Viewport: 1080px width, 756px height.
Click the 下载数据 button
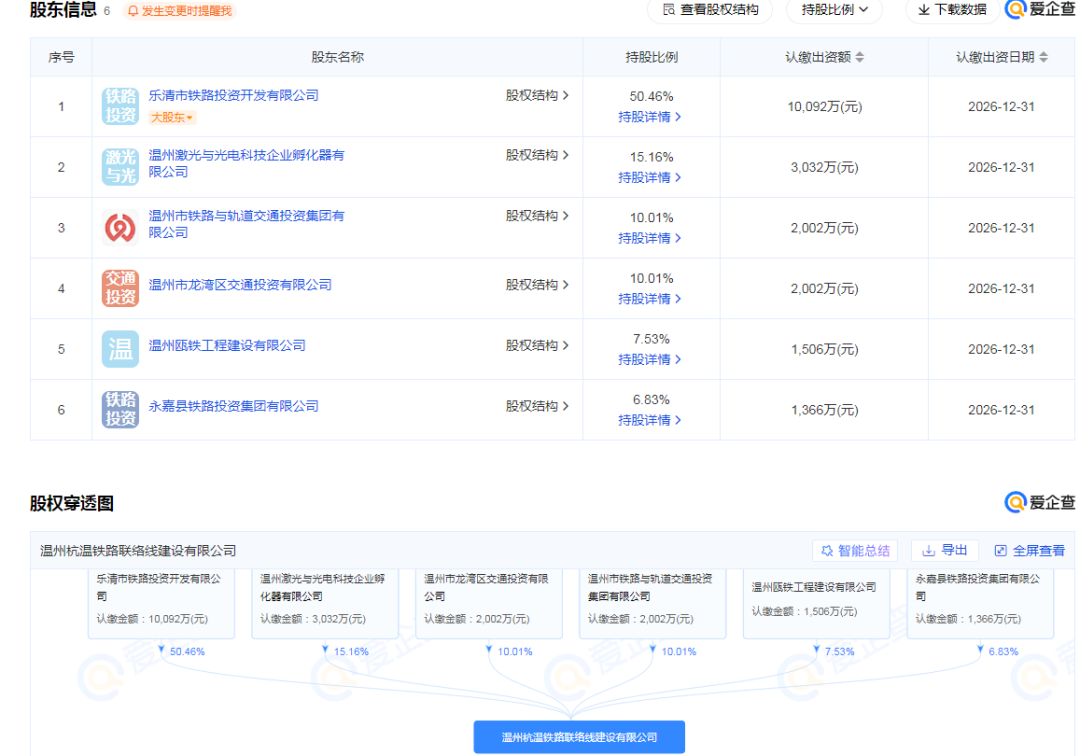[952, 10]
